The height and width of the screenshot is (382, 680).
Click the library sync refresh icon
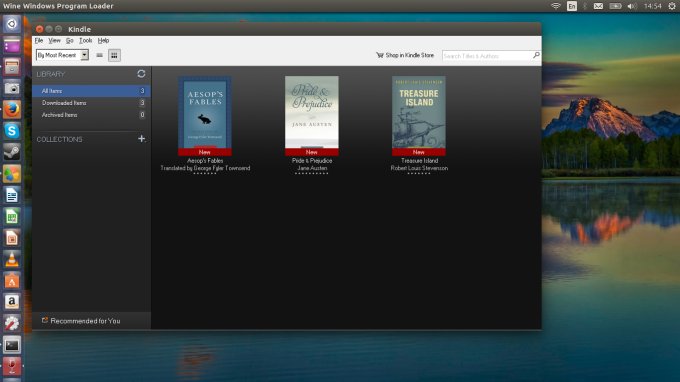(x=141, y=74)
